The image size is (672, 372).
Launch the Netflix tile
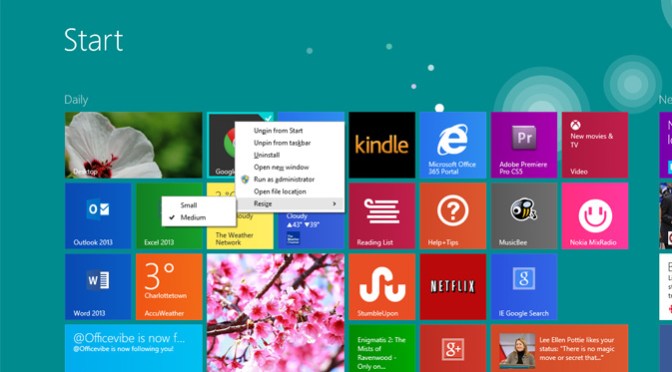tap(453, 287)
